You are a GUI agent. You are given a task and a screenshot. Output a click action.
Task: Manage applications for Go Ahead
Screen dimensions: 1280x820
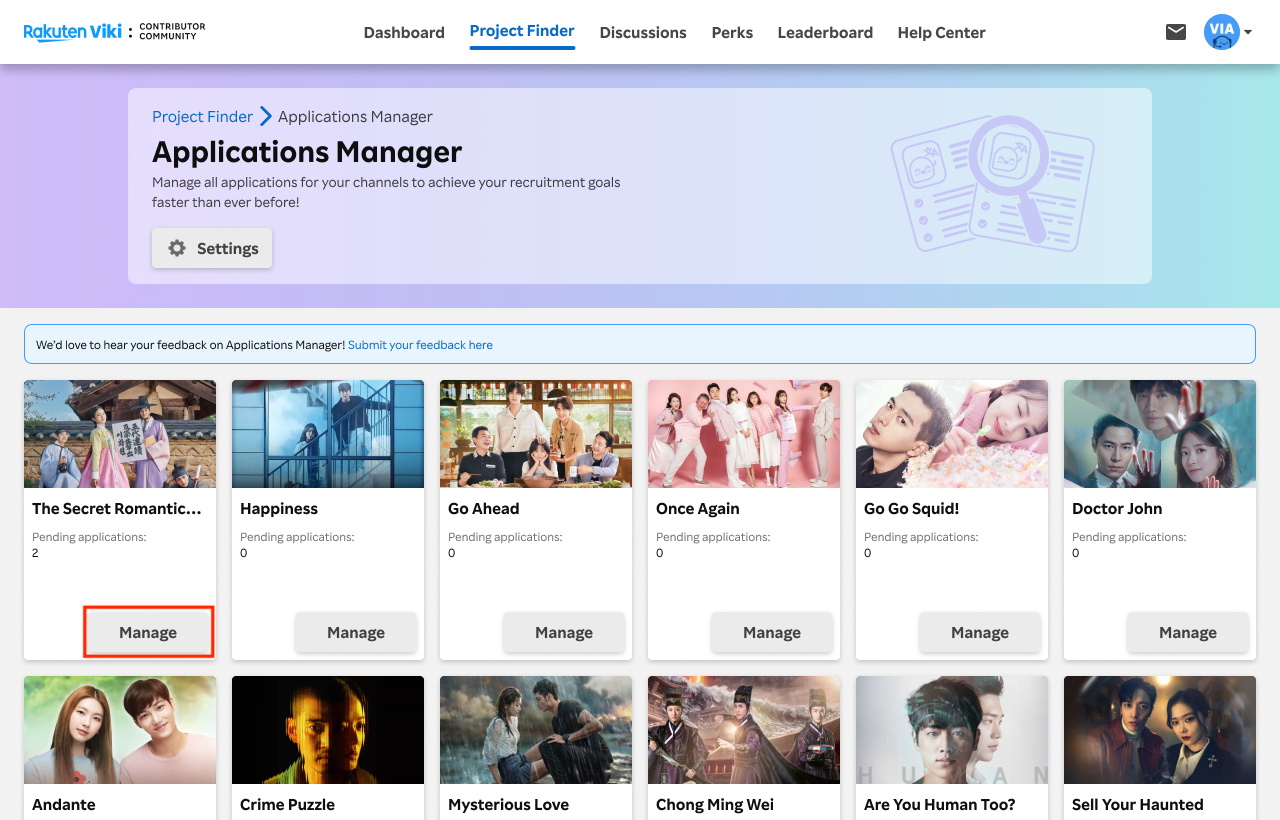564,632
